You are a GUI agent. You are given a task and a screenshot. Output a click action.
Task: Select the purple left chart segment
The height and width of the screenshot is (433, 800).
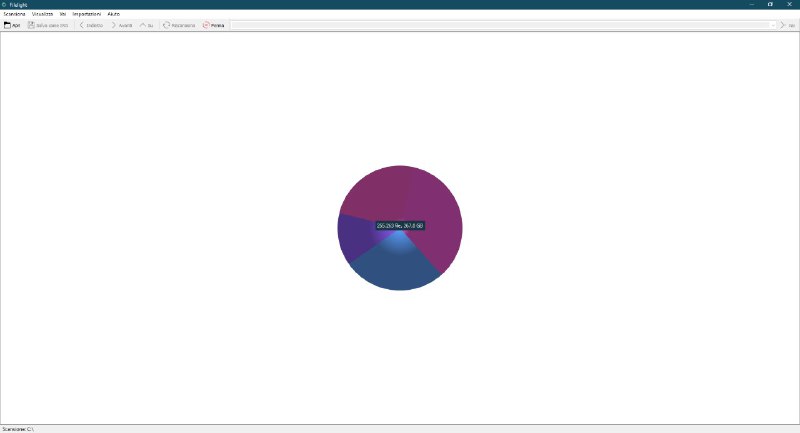[352, 238]
